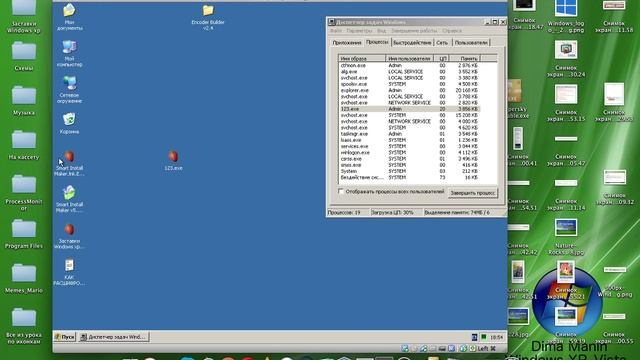
Task: Select the explorer.exe process row
Action: click(409, 90)
